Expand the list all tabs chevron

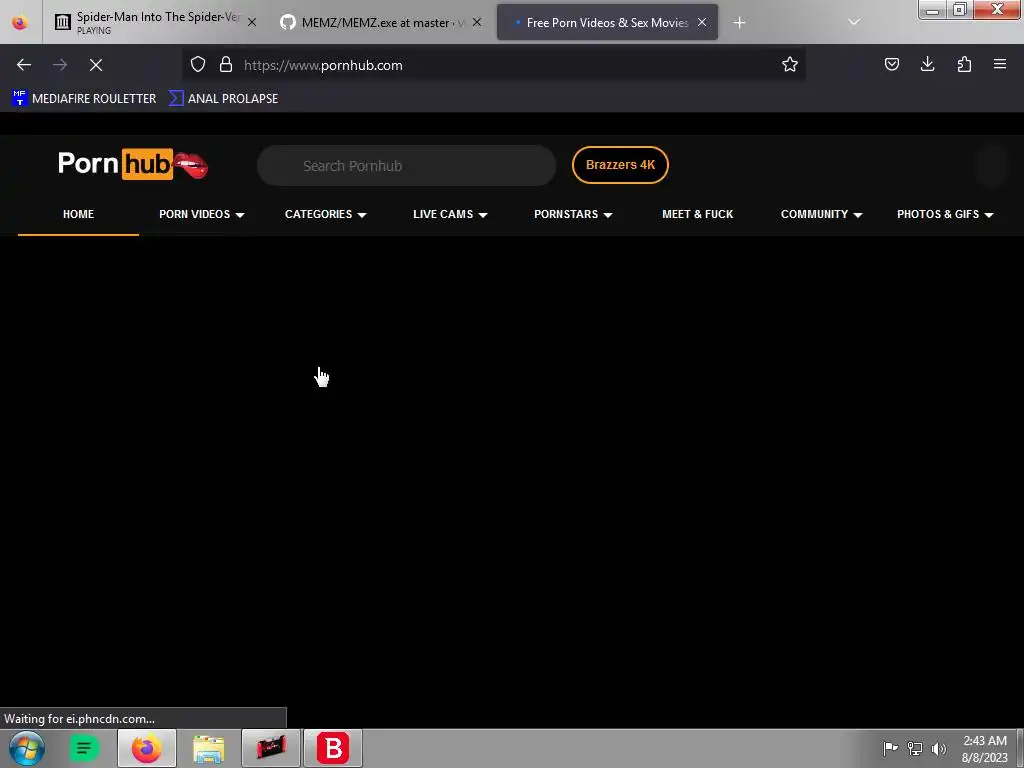(x=854, y=22)
